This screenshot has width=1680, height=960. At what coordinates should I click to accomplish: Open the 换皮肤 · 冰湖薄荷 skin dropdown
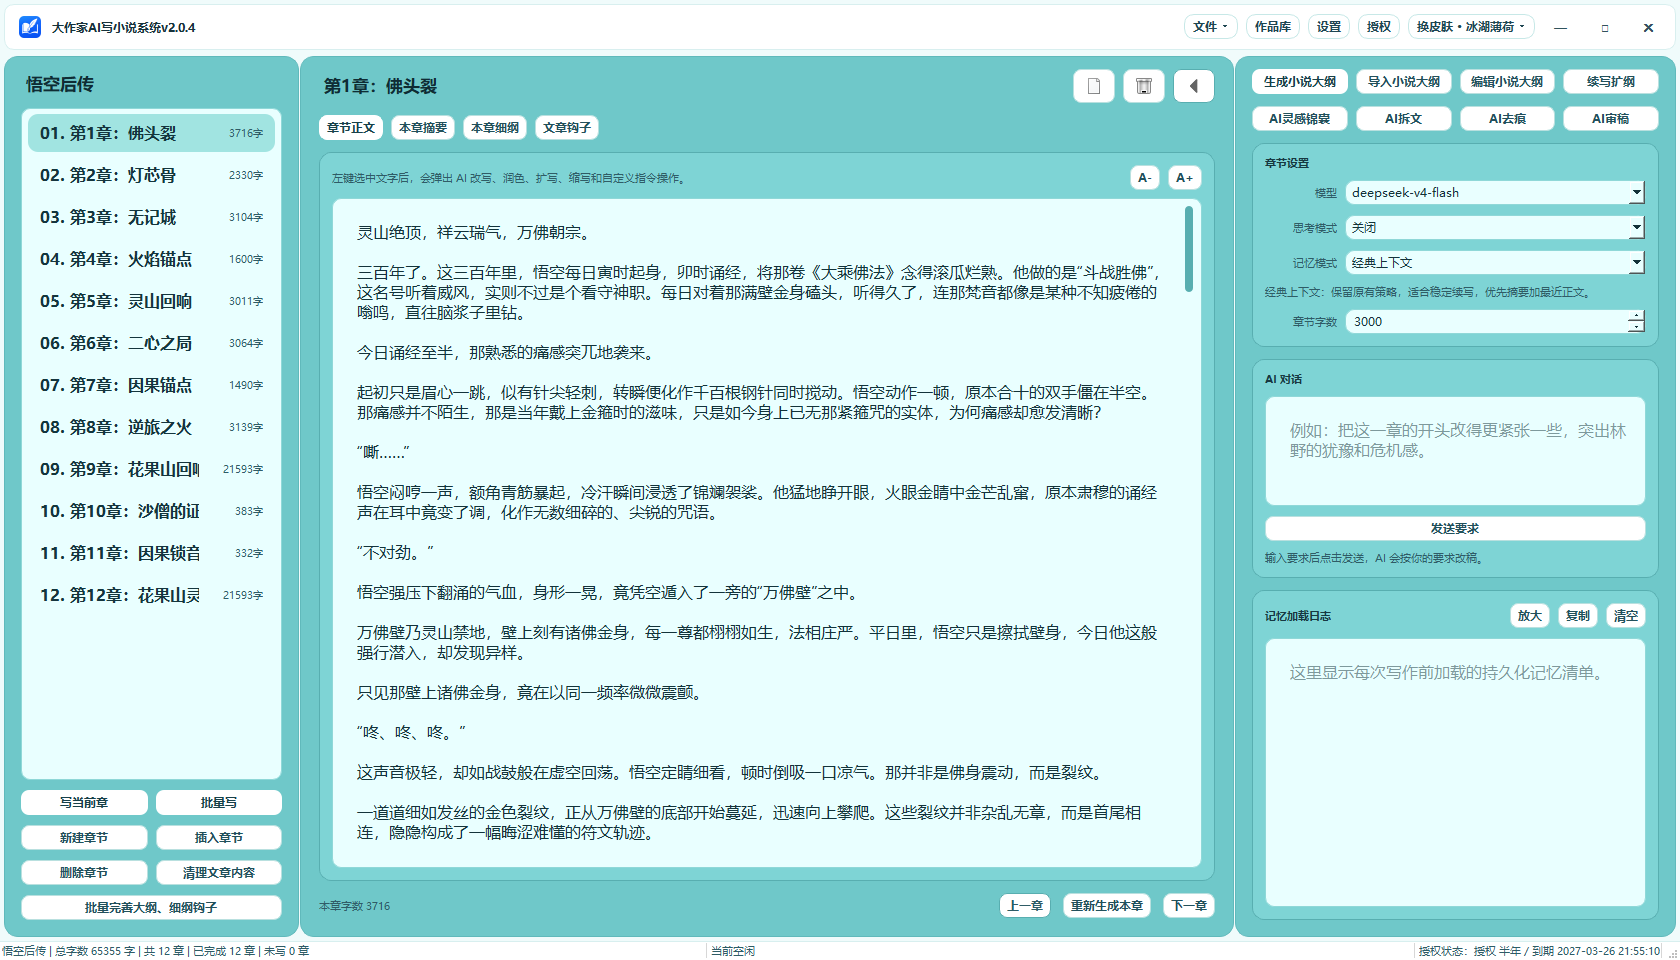click(1471, 27)
